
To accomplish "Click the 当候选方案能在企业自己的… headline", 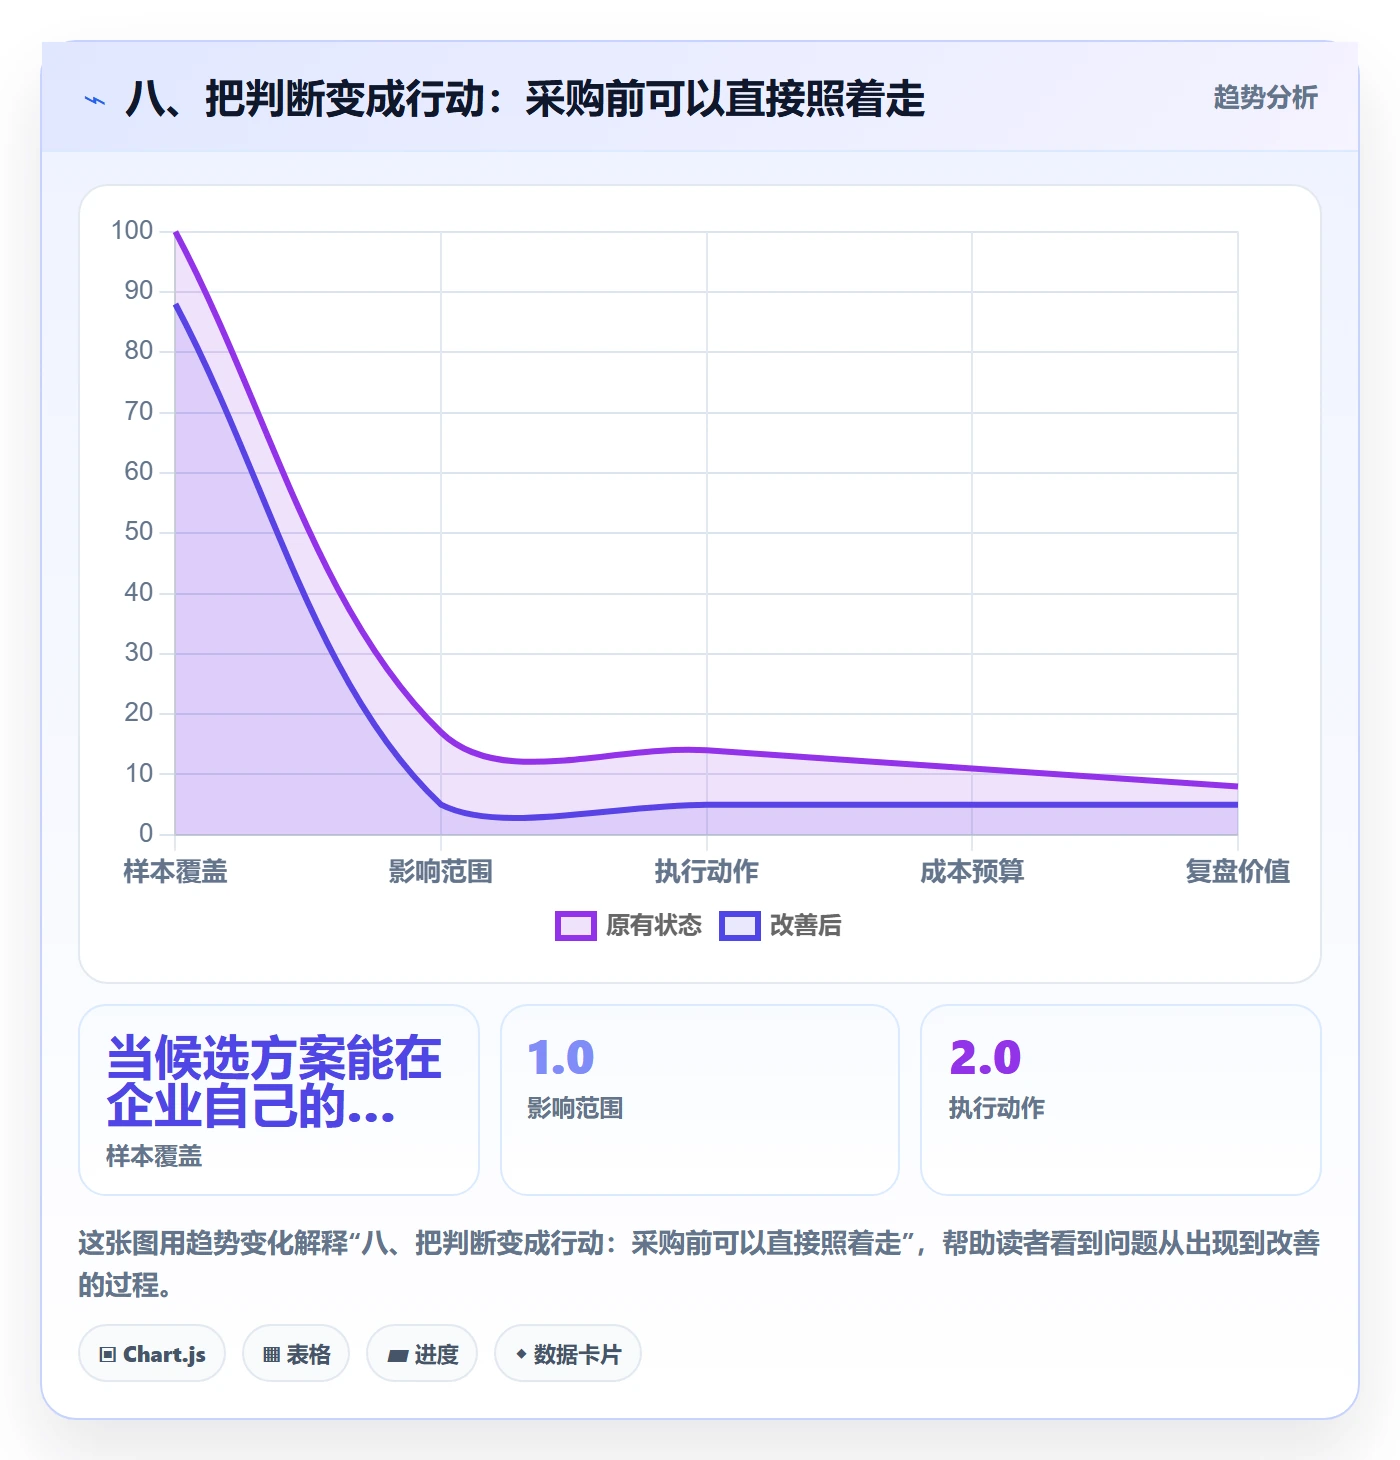I will pos(274,1082).
